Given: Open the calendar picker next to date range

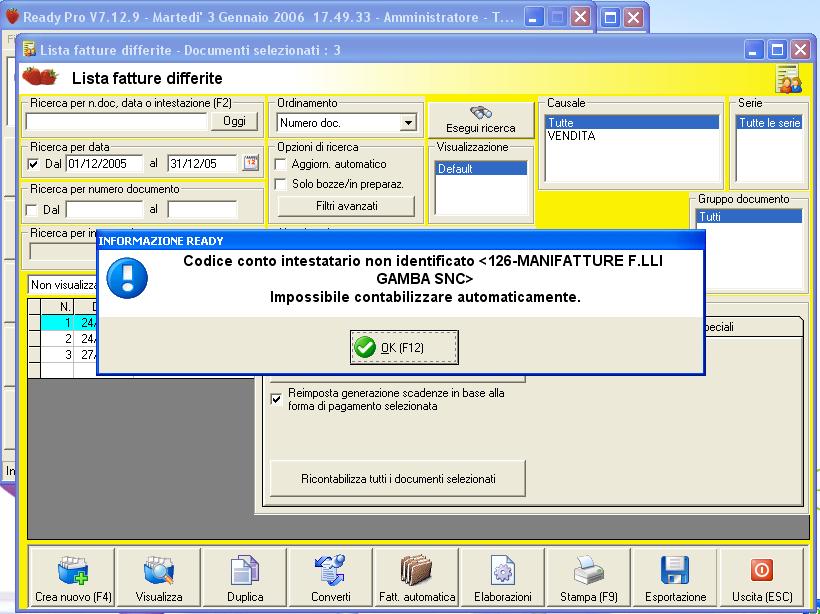Looking at the screenshot, I should [x=251, y=163].
